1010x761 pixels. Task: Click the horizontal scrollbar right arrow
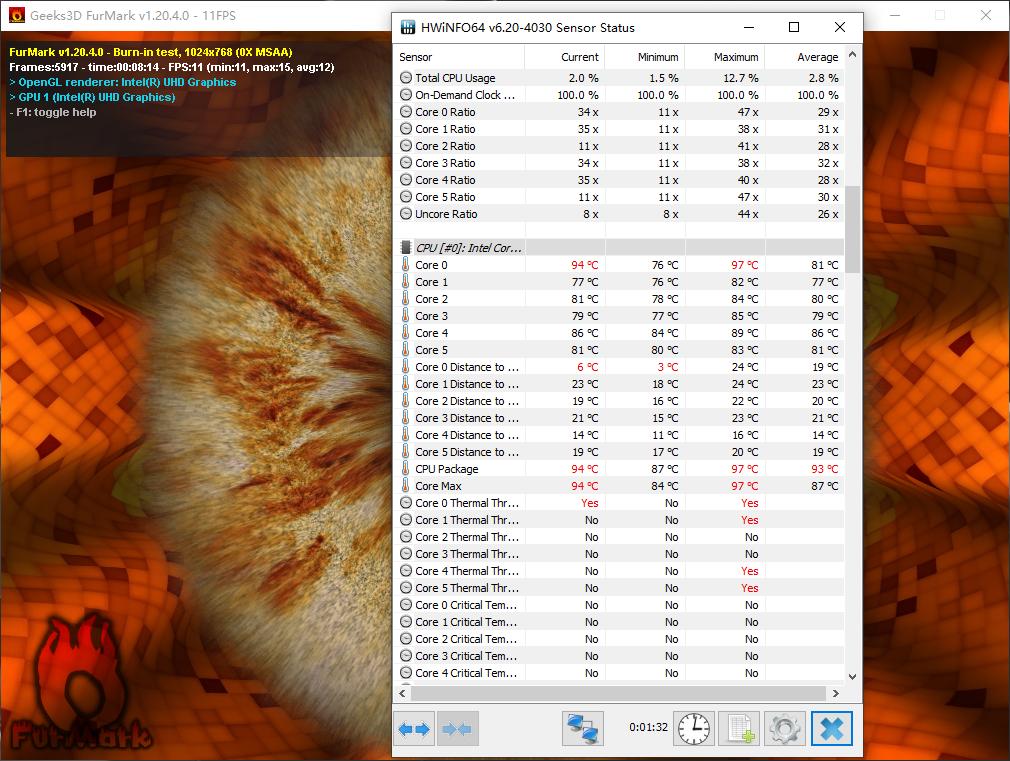tap(835, 693)
